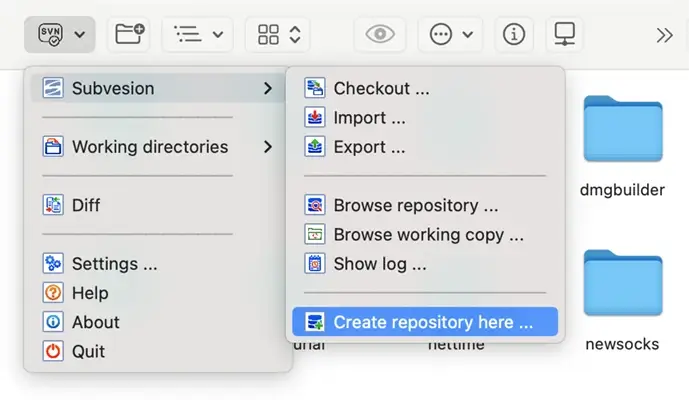Select Create repository here ...
The height and width of the screenshot is (400, 689).
(425, 322)
